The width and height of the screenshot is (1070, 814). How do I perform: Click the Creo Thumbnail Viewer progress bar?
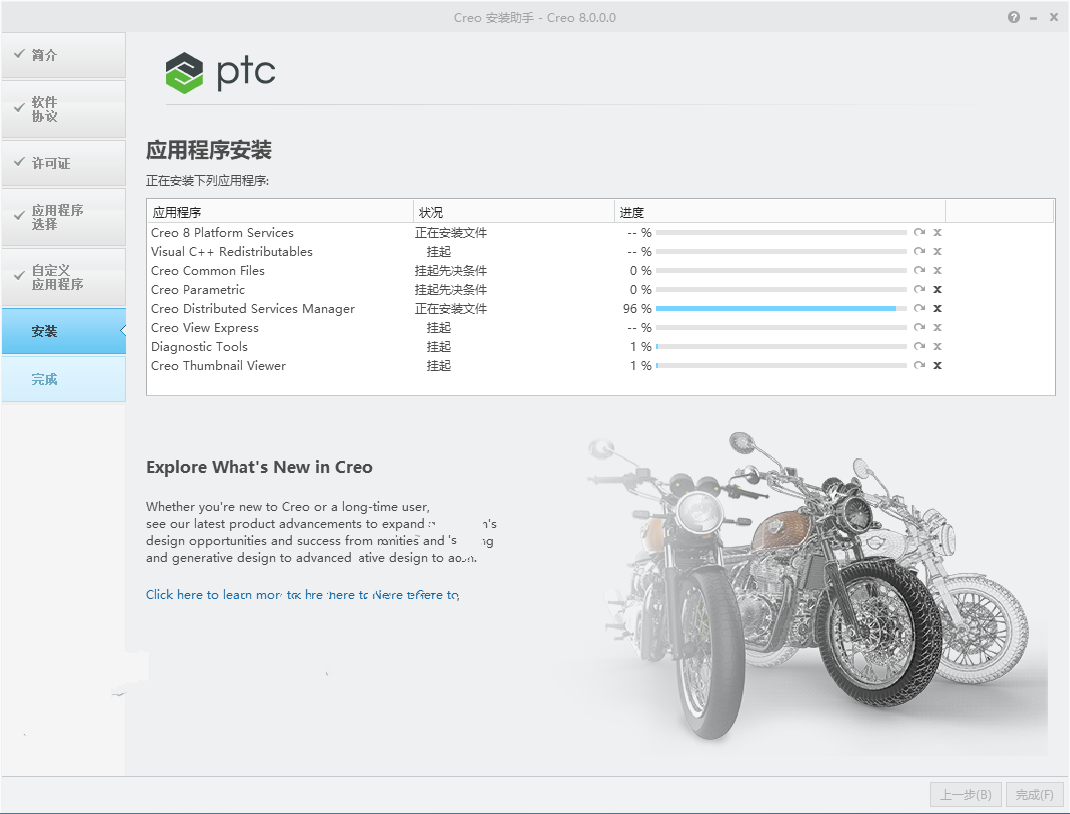[781, 366]
